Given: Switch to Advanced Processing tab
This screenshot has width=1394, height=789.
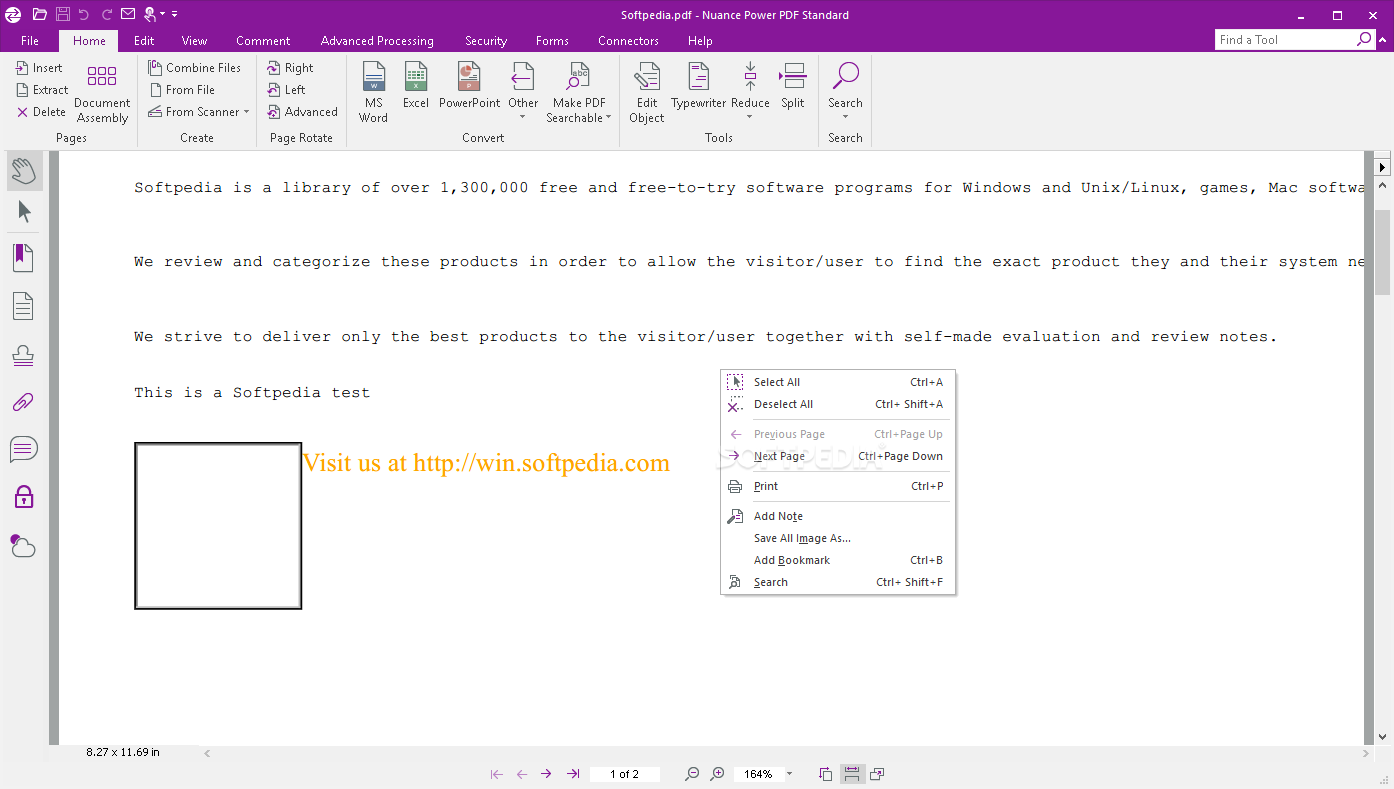Looking at the screenshot, I should [x=377, y=41].
